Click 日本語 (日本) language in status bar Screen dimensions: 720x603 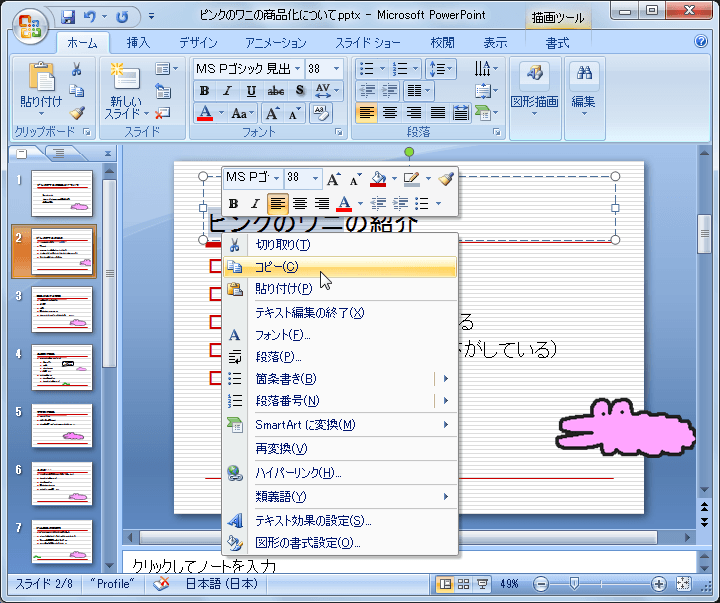[221, 584]
